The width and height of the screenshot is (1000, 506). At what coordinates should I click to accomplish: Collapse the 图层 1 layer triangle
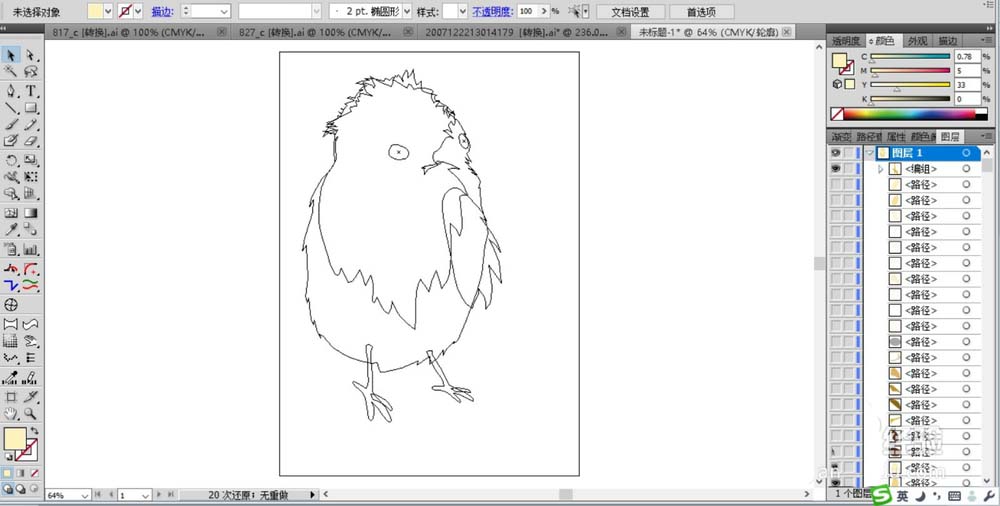click(870, 153)
